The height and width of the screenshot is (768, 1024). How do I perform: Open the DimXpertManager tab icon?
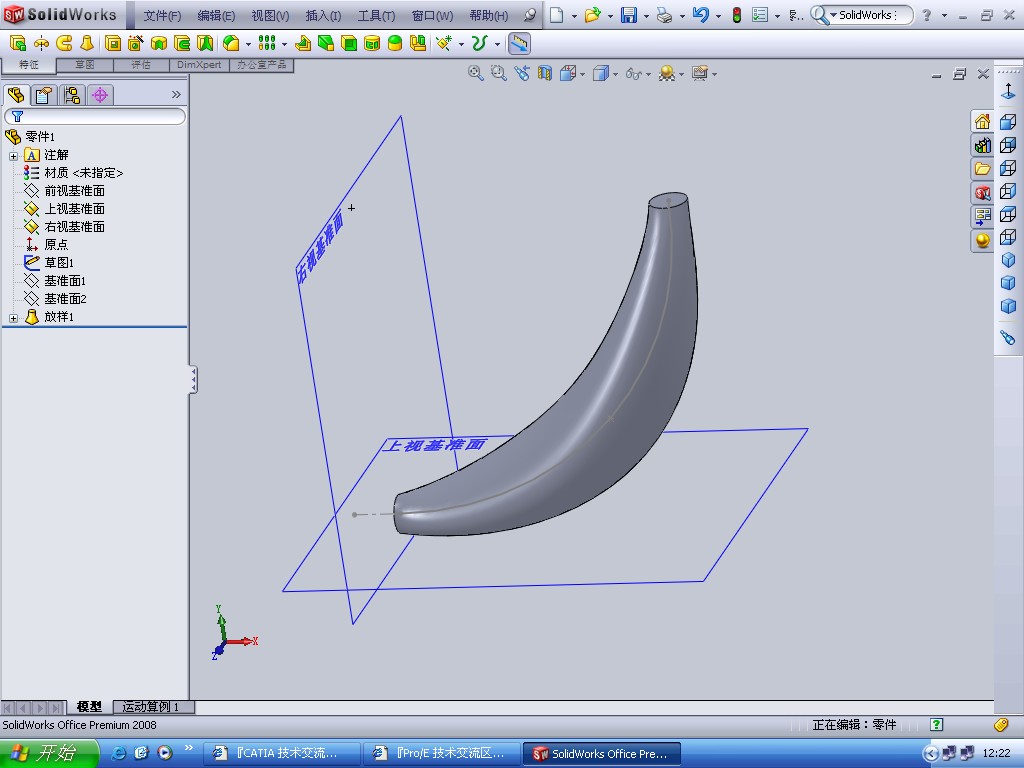pos(100,95)
